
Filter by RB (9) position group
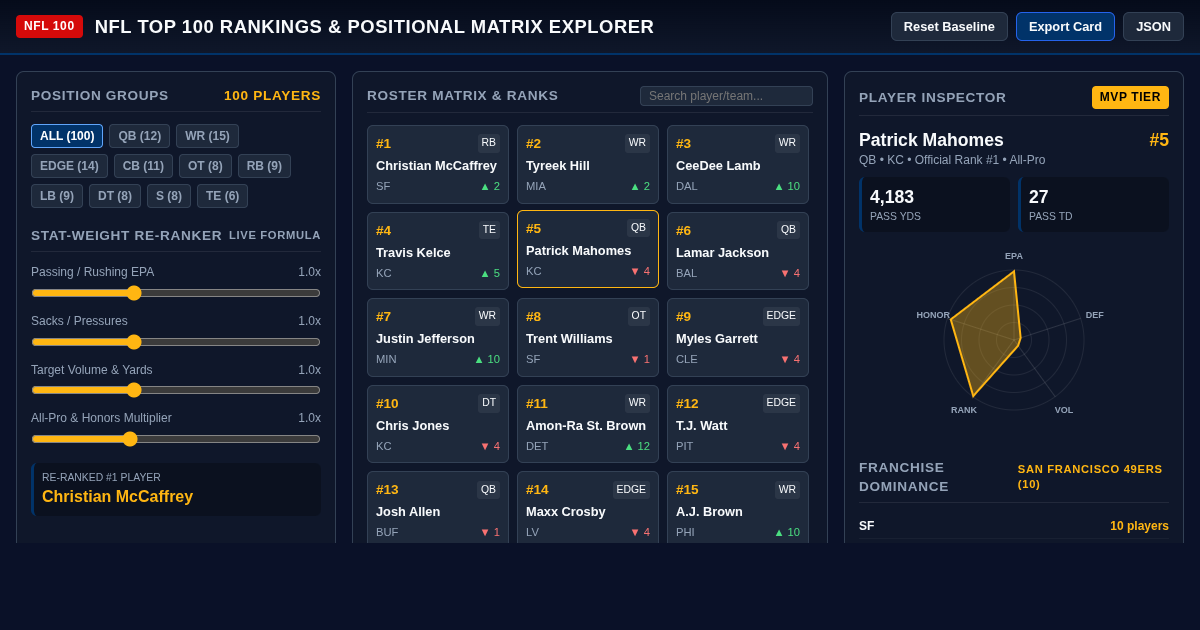[x=264, y=166]
